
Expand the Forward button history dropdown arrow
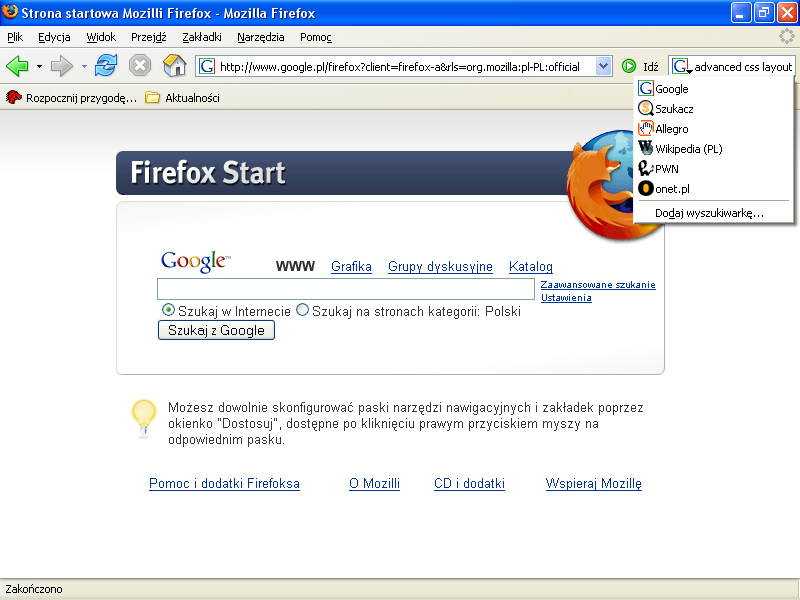(x=84, y=66)
